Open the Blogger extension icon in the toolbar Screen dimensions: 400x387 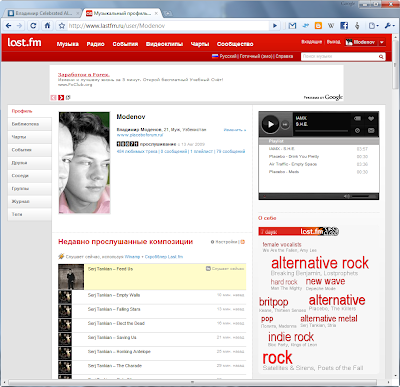(x=318, y=26)
